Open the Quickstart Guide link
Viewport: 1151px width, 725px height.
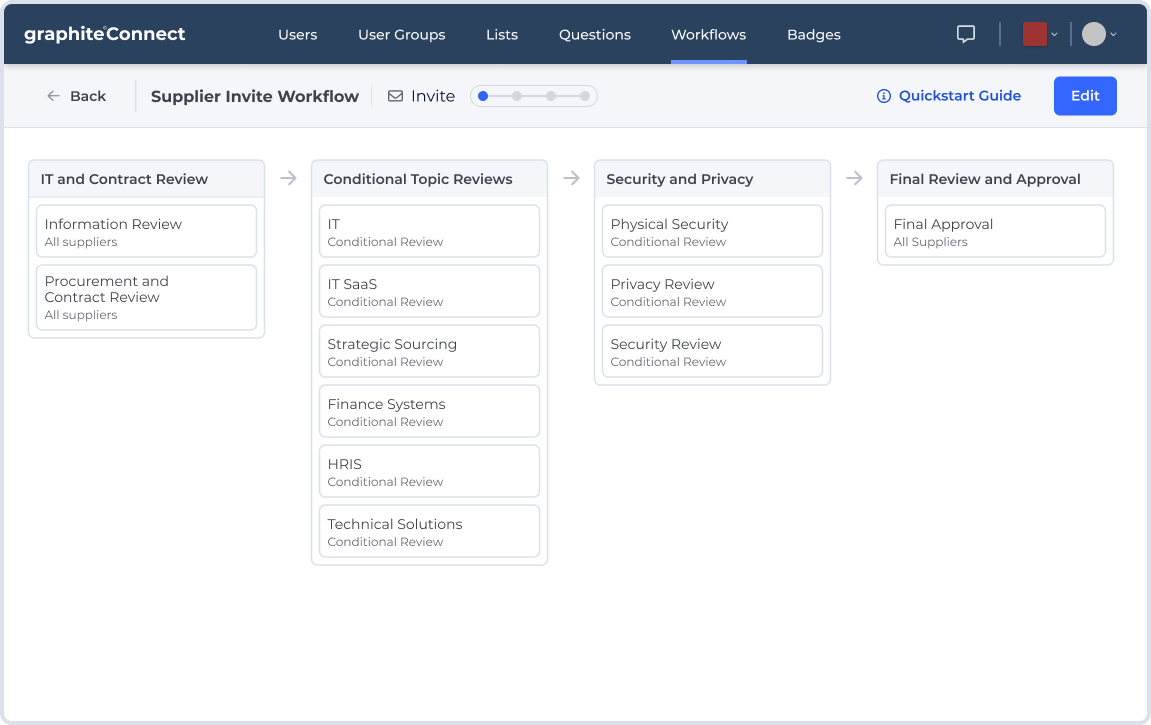coord(959,95)
